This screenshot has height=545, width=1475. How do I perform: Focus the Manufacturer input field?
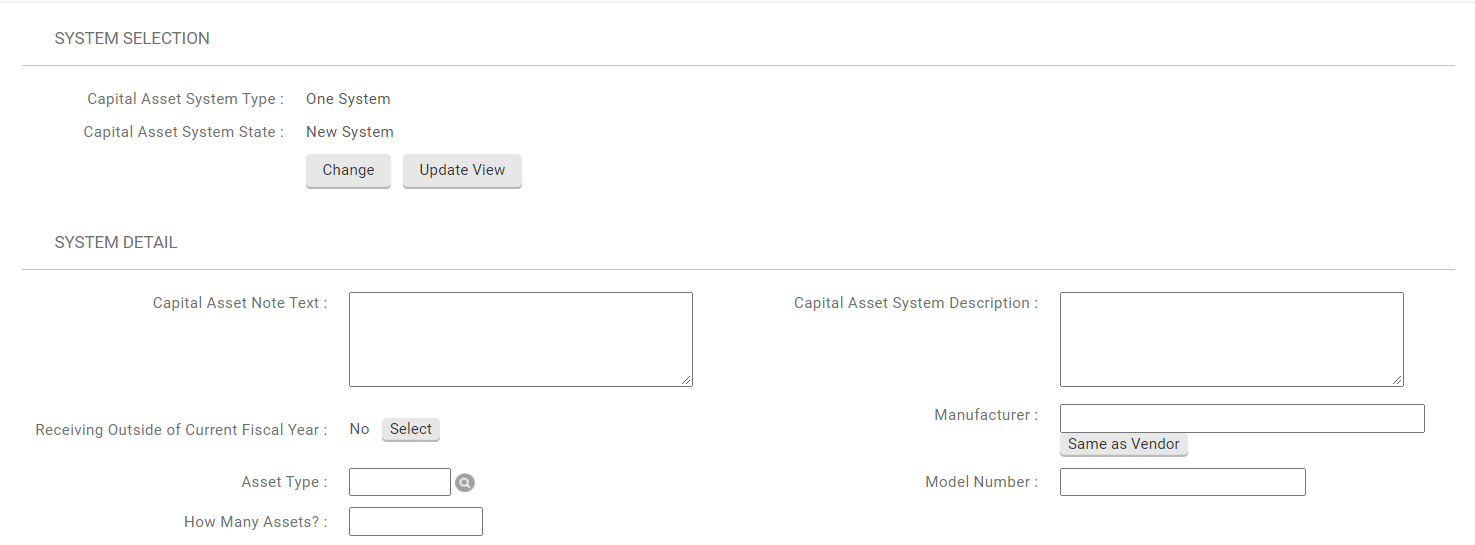pos(1241,418)
